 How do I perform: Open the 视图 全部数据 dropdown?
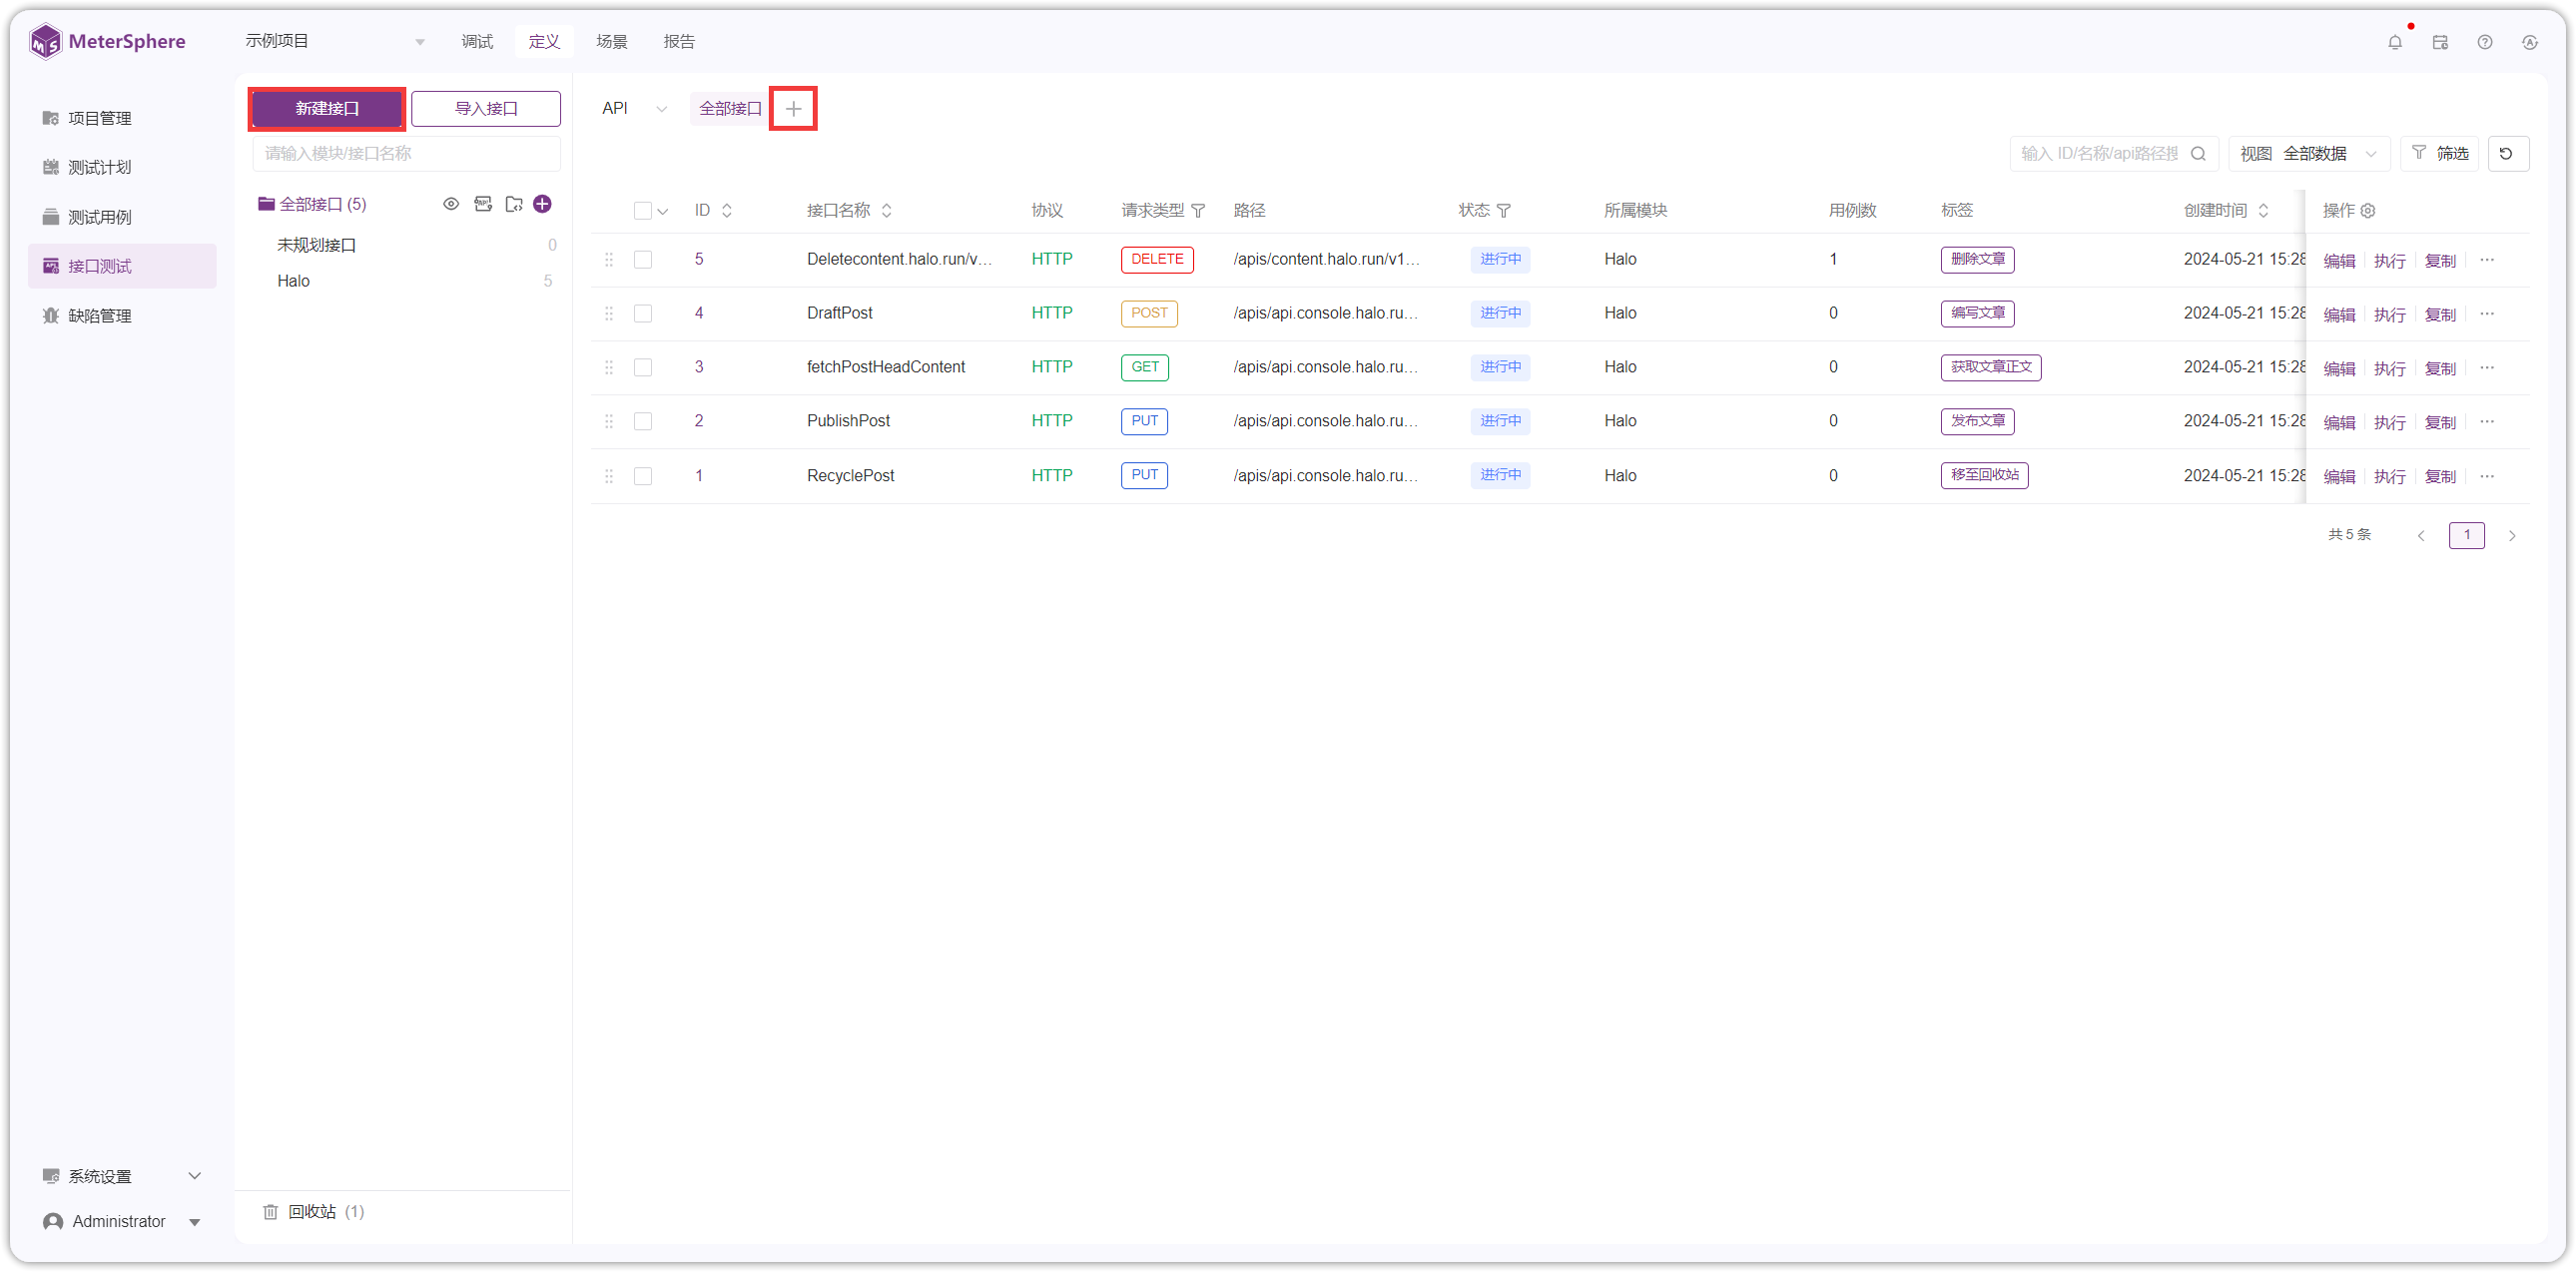2308,154
